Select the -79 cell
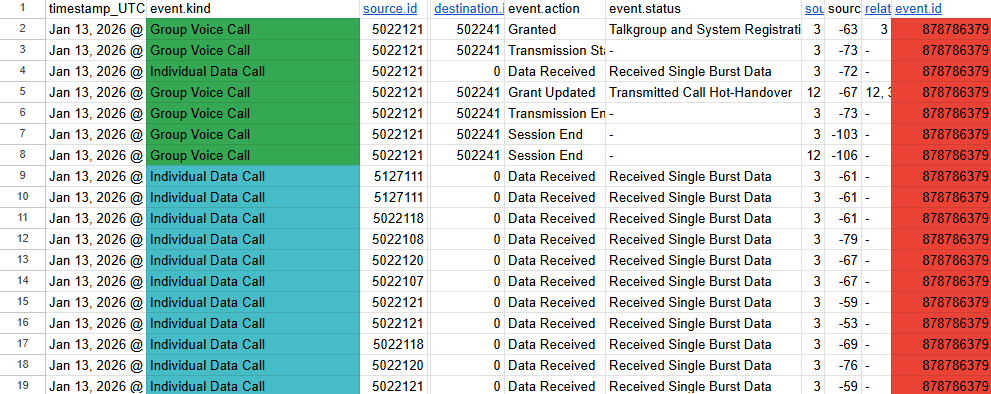The image size is (991, 394). point(843,240)
